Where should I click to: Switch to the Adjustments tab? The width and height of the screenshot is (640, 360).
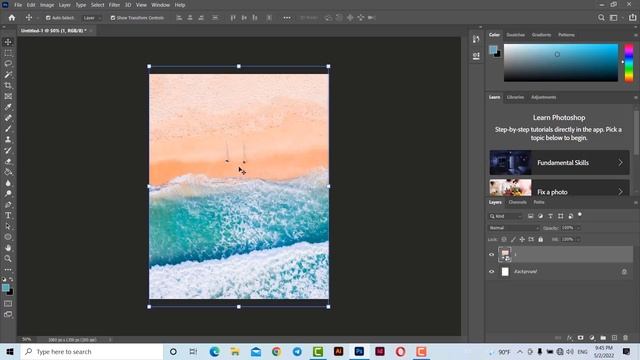[544, 98]
